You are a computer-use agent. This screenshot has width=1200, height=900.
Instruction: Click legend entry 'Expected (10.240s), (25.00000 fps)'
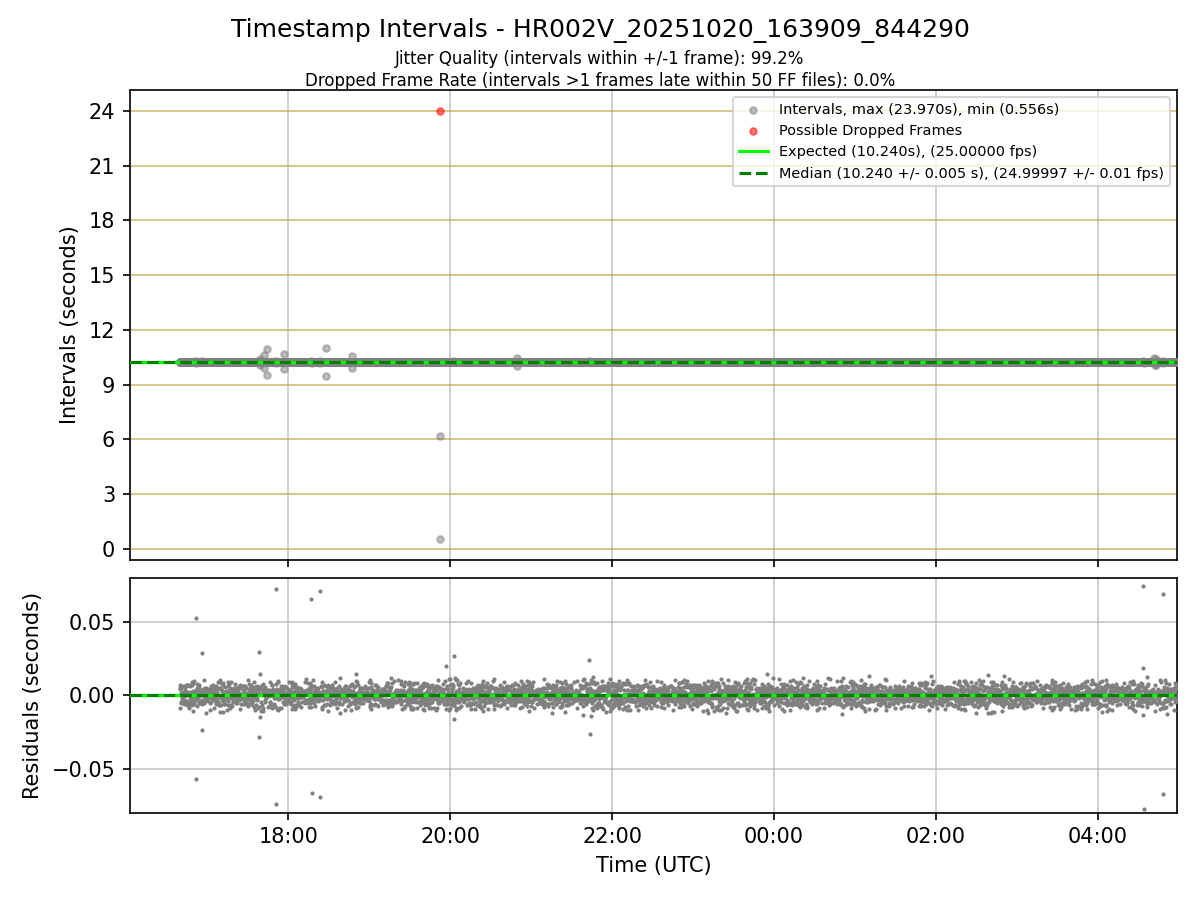coord(908,151)
